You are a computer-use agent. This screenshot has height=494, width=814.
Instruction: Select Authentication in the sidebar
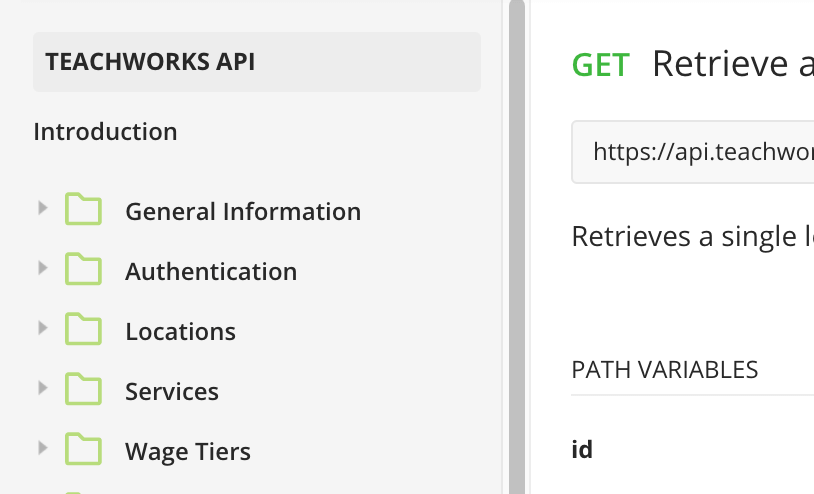(211, 271)
